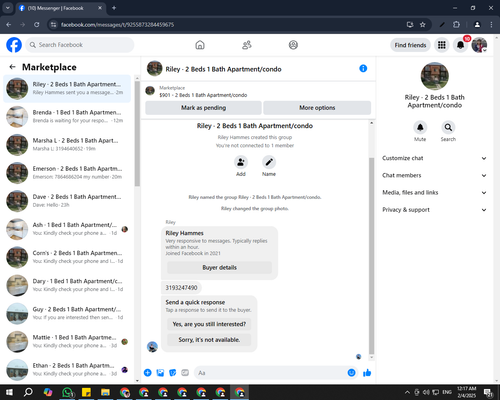
Task: Open the Friends icon in top navigation
Action: click(x=247, y=45)
